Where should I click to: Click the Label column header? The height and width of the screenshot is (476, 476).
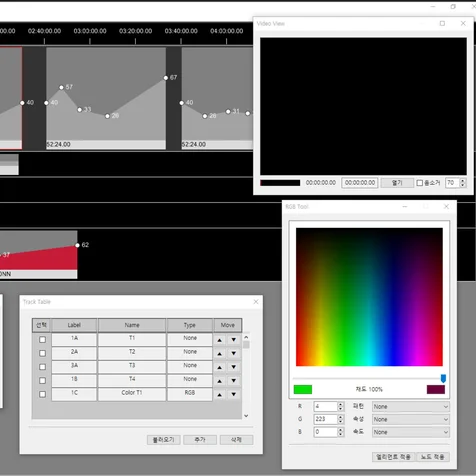pos(74,325)
